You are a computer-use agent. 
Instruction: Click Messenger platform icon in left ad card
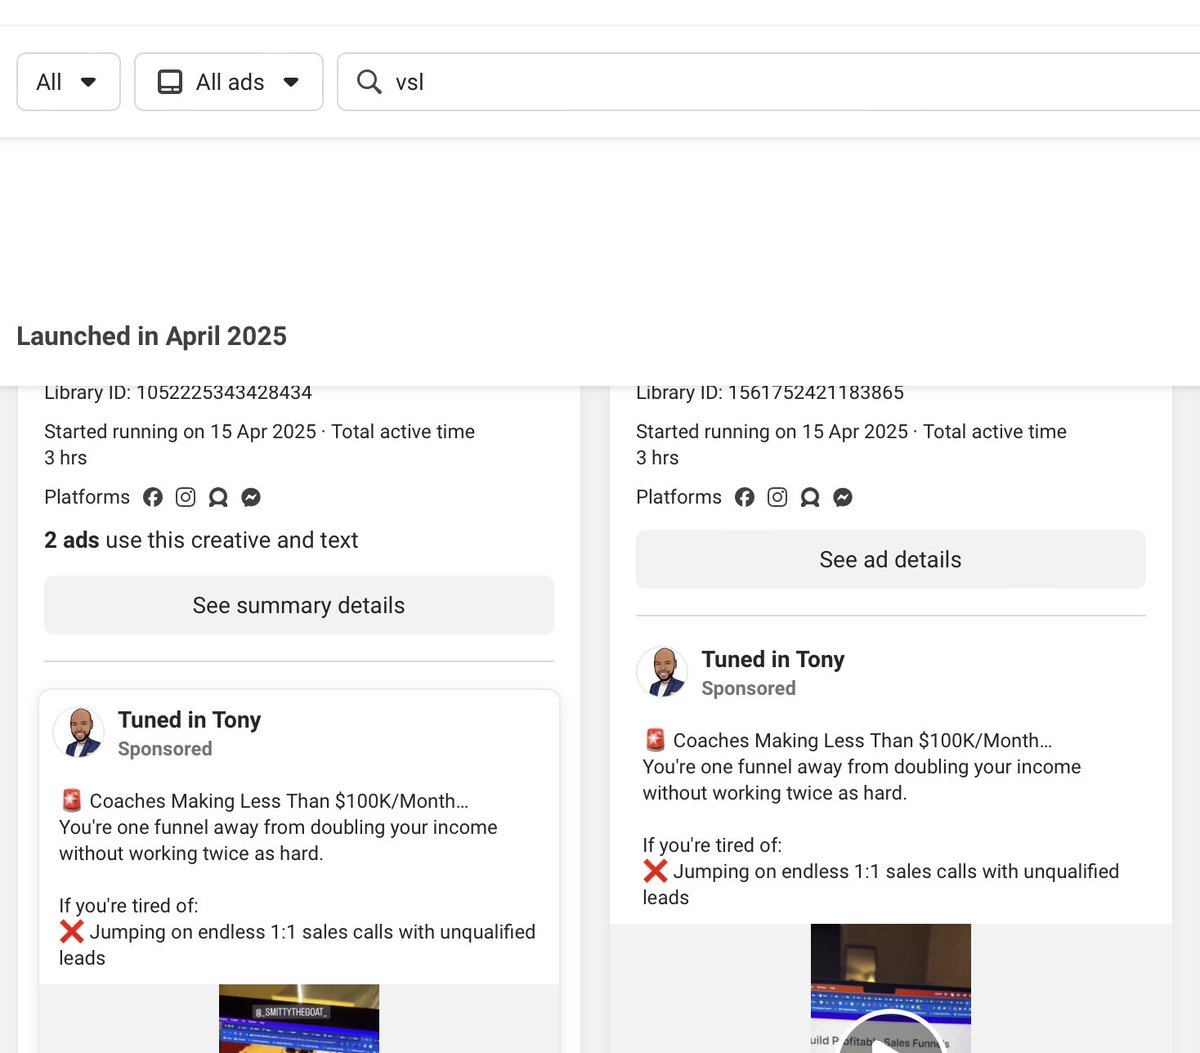pos(251,497)
